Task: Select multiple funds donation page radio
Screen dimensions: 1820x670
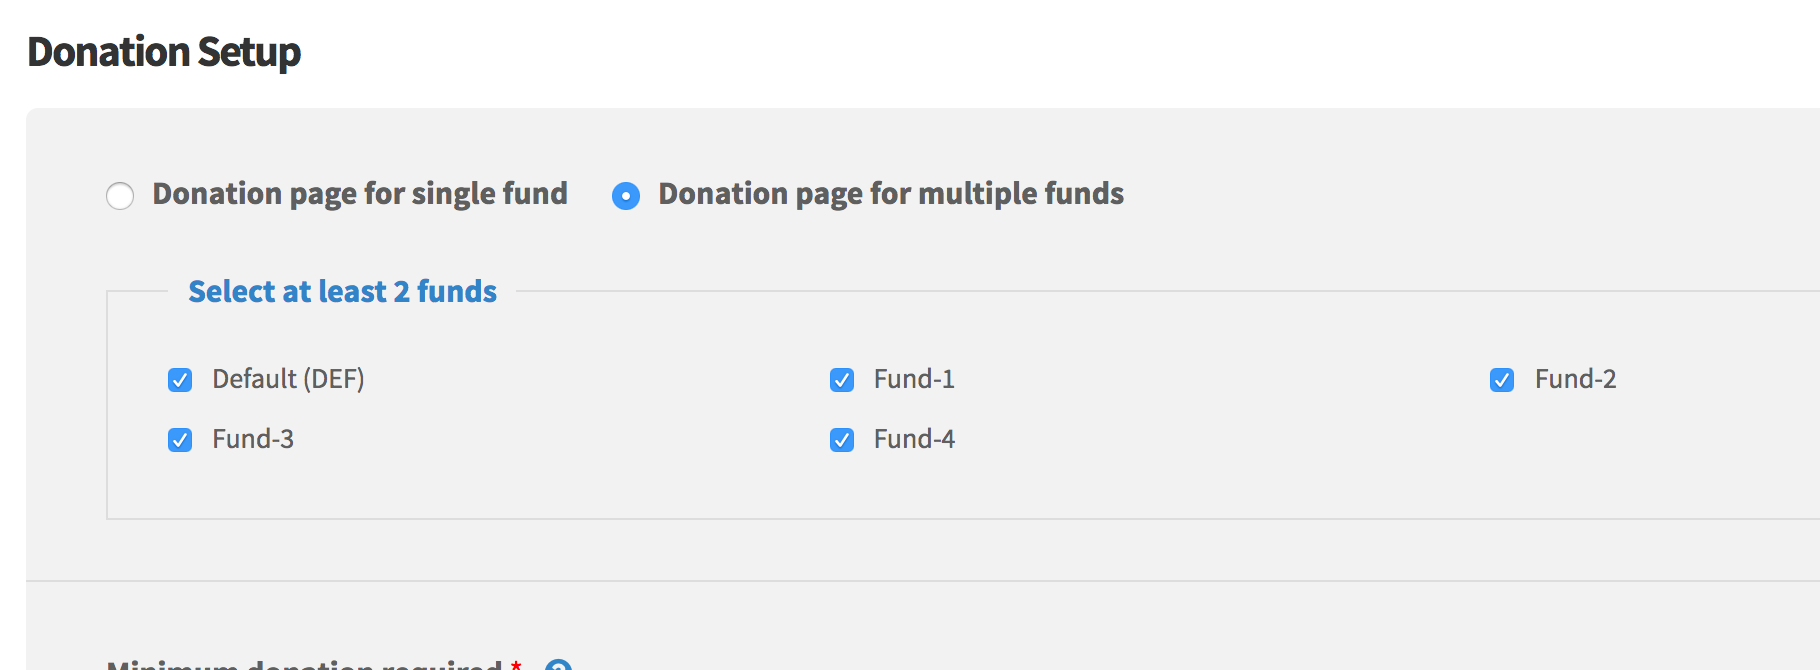Action: (x=626, y=196)
